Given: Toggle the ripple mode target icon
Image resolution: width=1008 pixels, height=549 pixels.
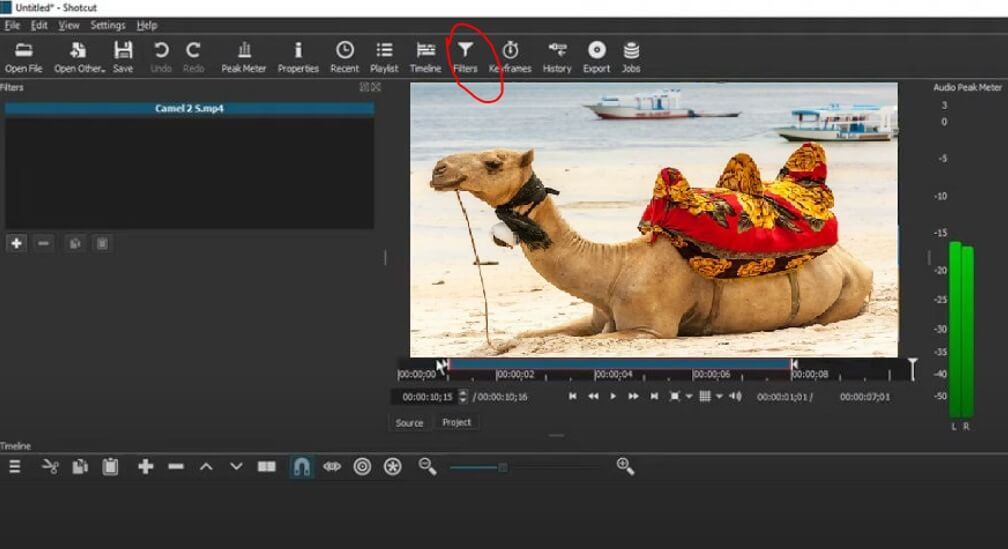Looking at the screenshot, I should (x=362, y=467).
